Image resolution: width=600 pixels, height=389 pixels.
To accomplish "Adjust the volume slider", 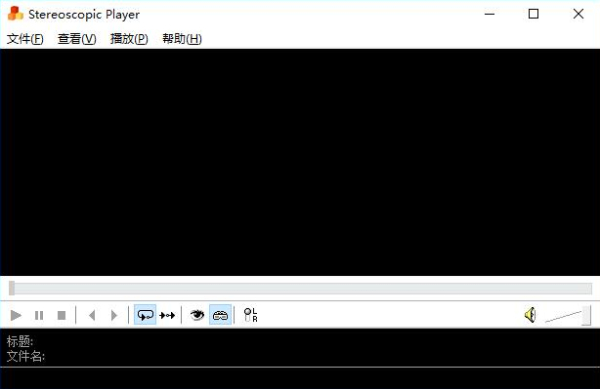I will (x=568, y=316).
